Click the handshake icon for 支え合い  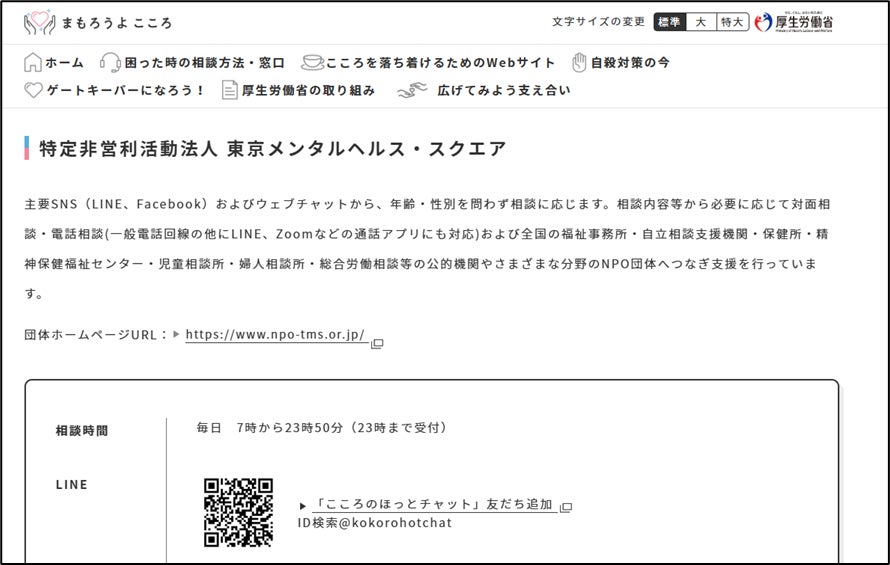tap(411, 90)
